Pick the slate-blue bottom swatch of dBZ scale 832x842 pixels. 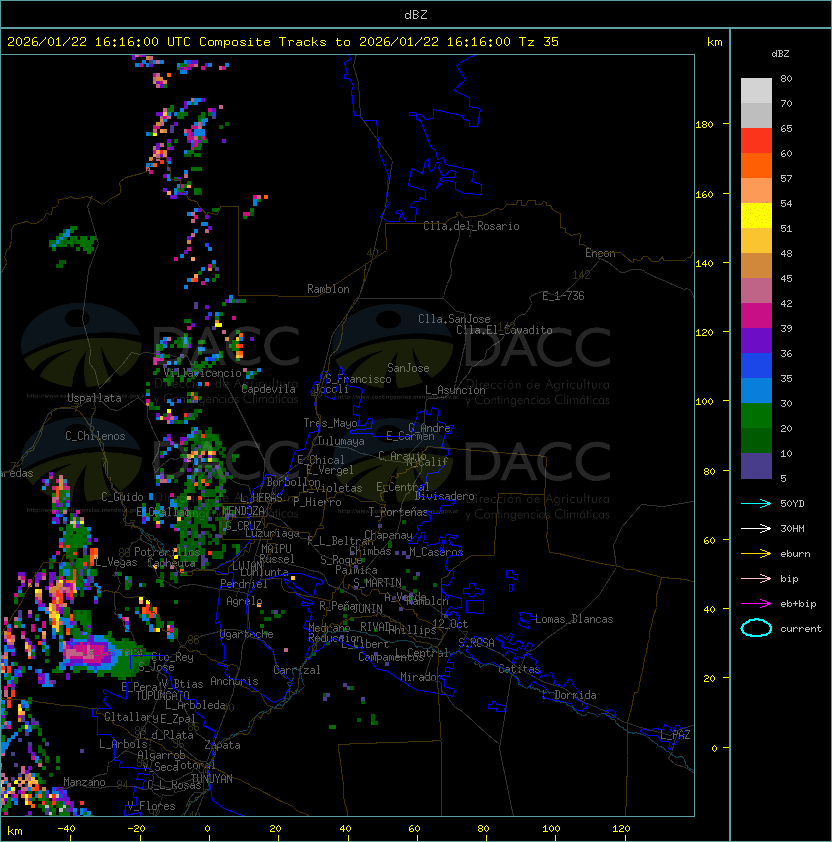click(x=756, y=466)
